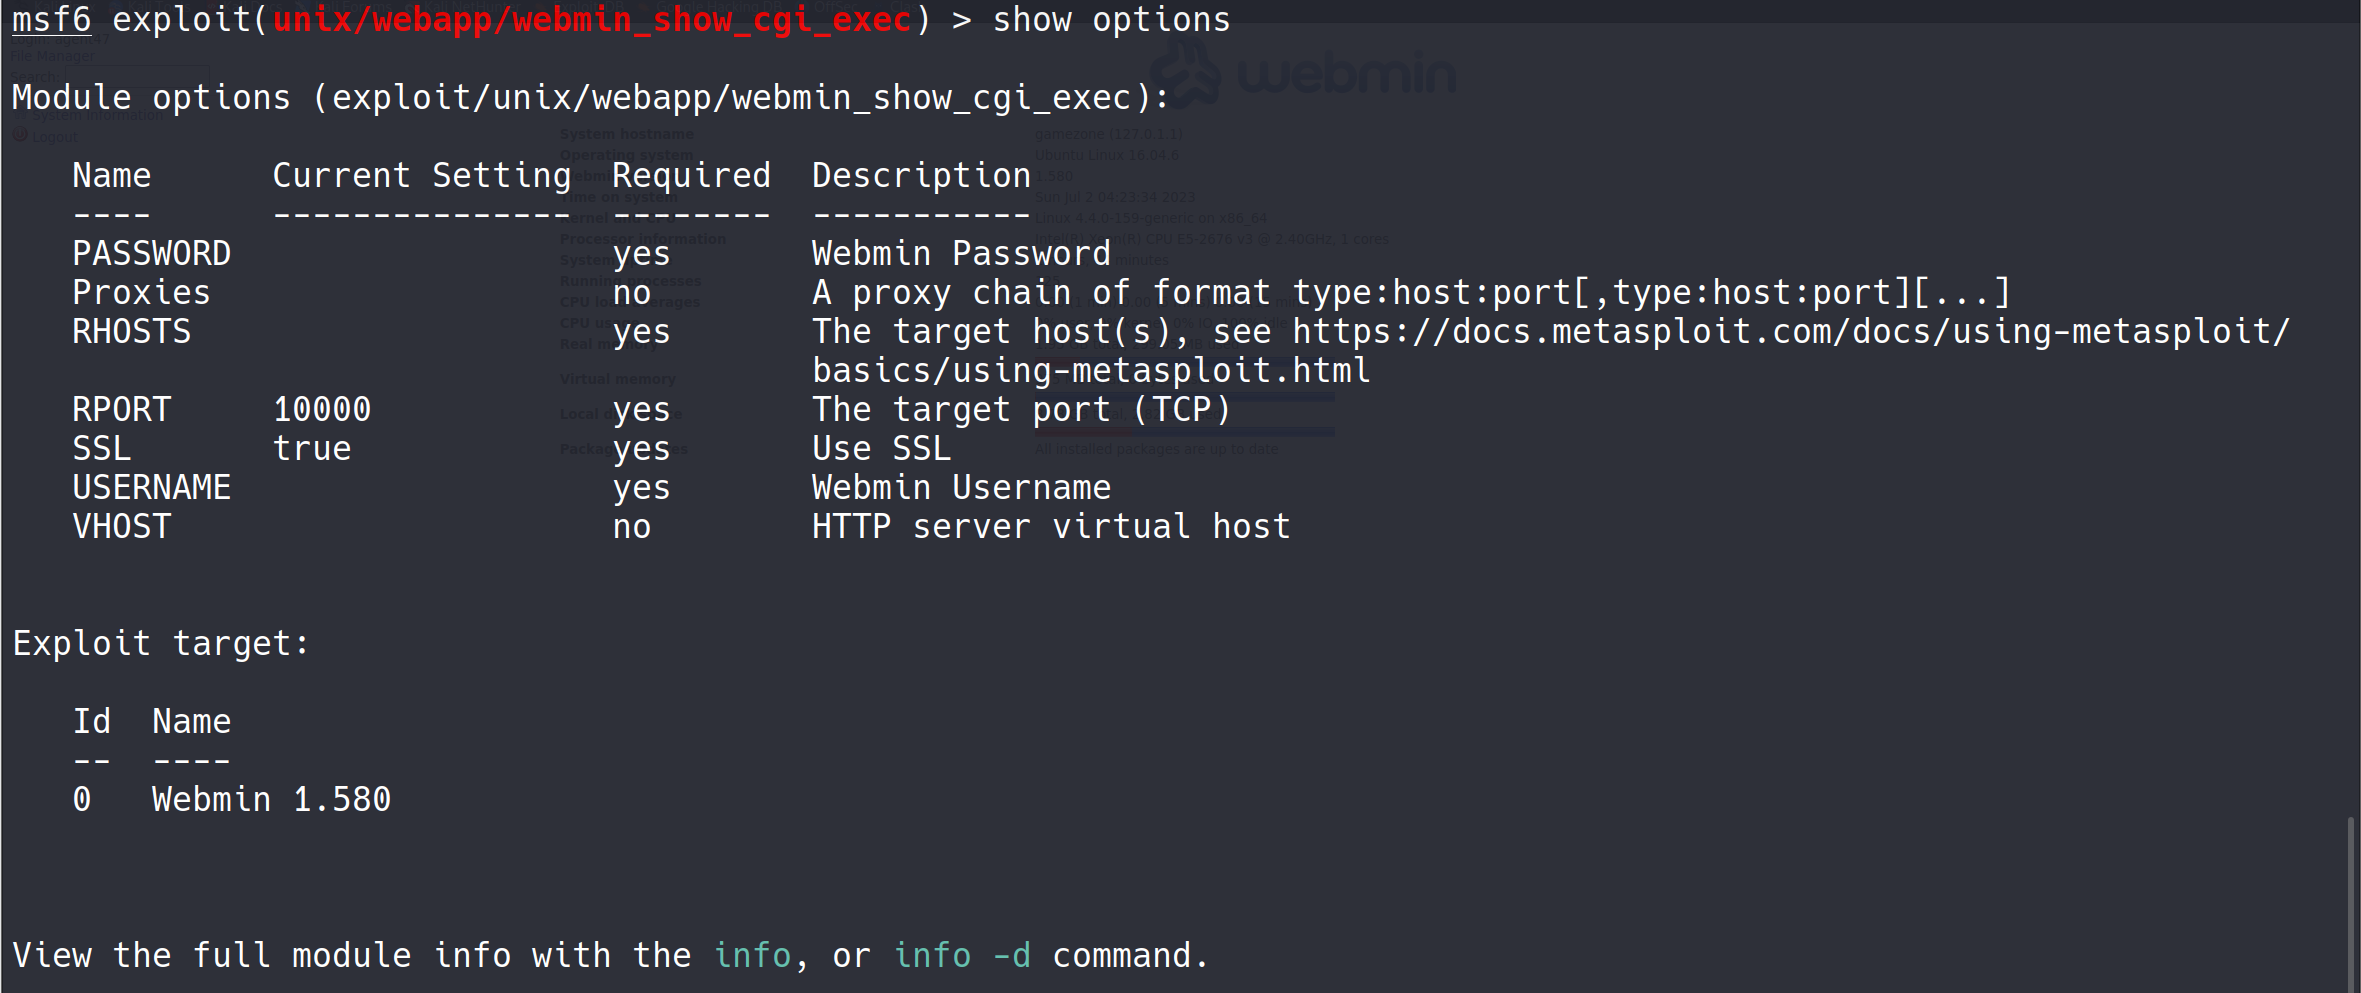Click the Proxies option name
This screenshot has height=993, width=2361.
pos(141,293)
